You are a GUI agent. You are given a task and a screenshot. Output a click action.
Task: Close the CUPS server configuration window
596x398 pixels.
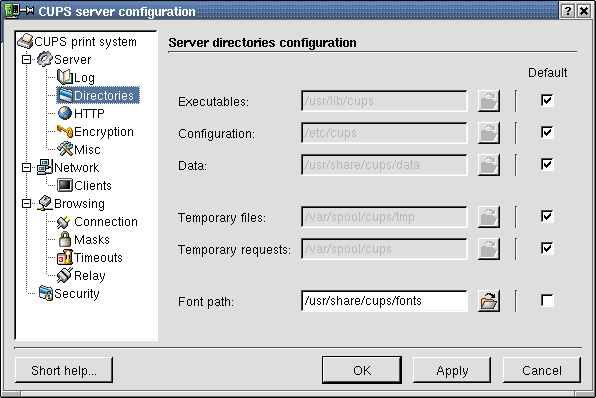584,11
